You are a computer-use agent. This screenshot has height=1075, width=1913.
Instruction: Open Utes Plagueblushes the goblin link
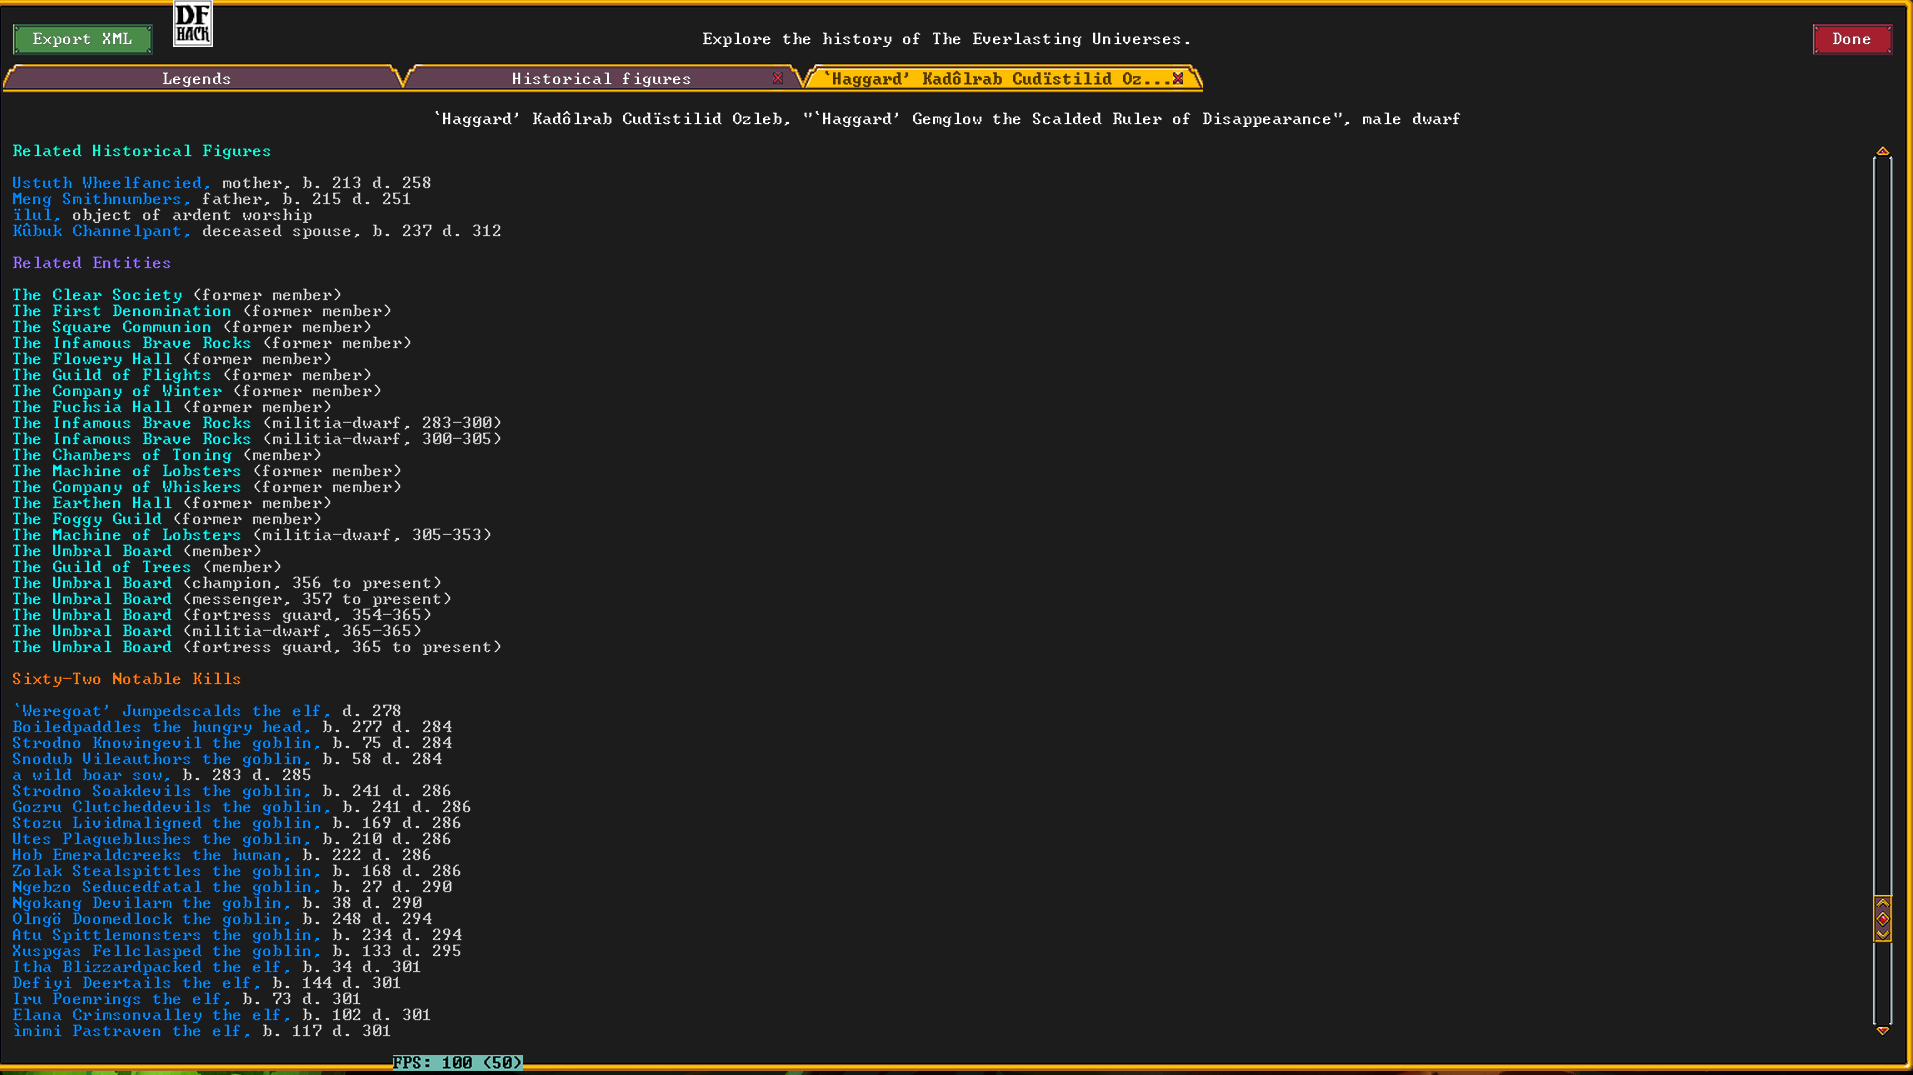click(162, 839)
